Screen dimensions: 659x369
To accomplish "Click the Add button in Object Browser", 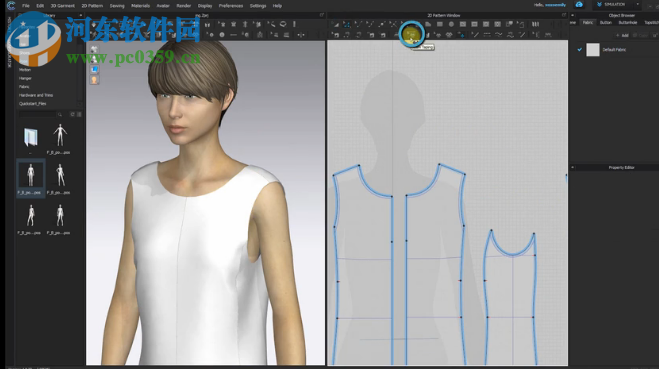I will 622,35.
